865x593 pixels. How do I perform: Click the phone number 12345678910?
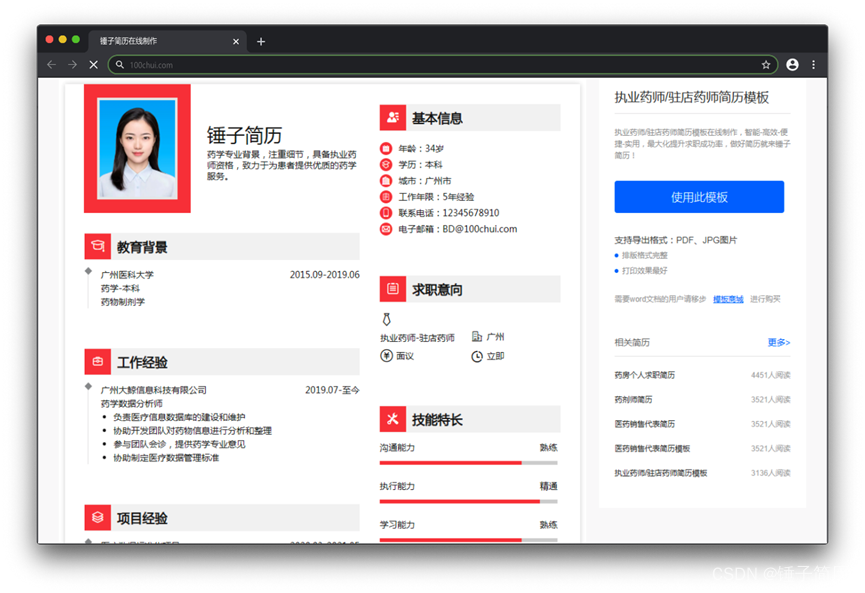(471, 213)
